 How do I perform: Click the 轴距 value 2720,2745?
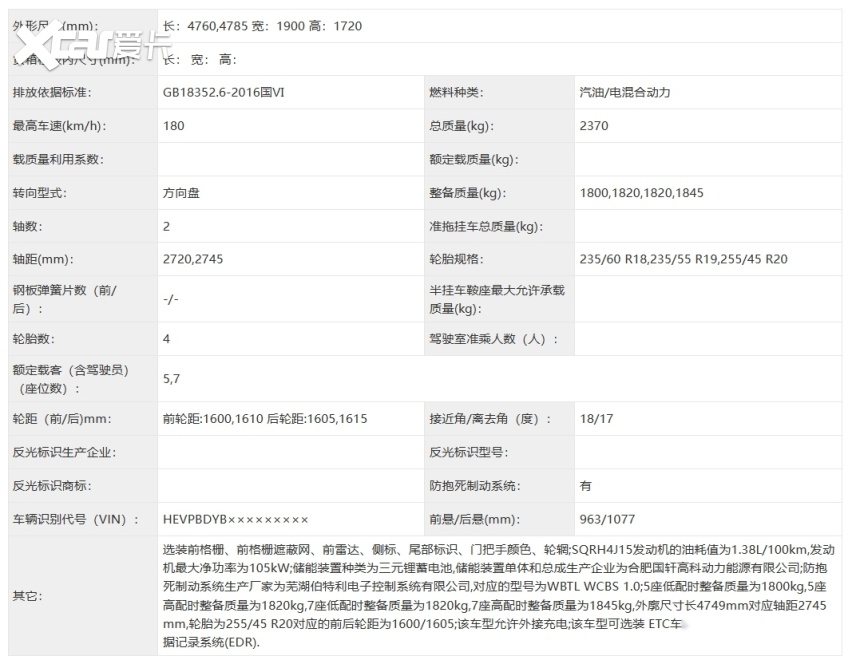click(x=192, y=259)
